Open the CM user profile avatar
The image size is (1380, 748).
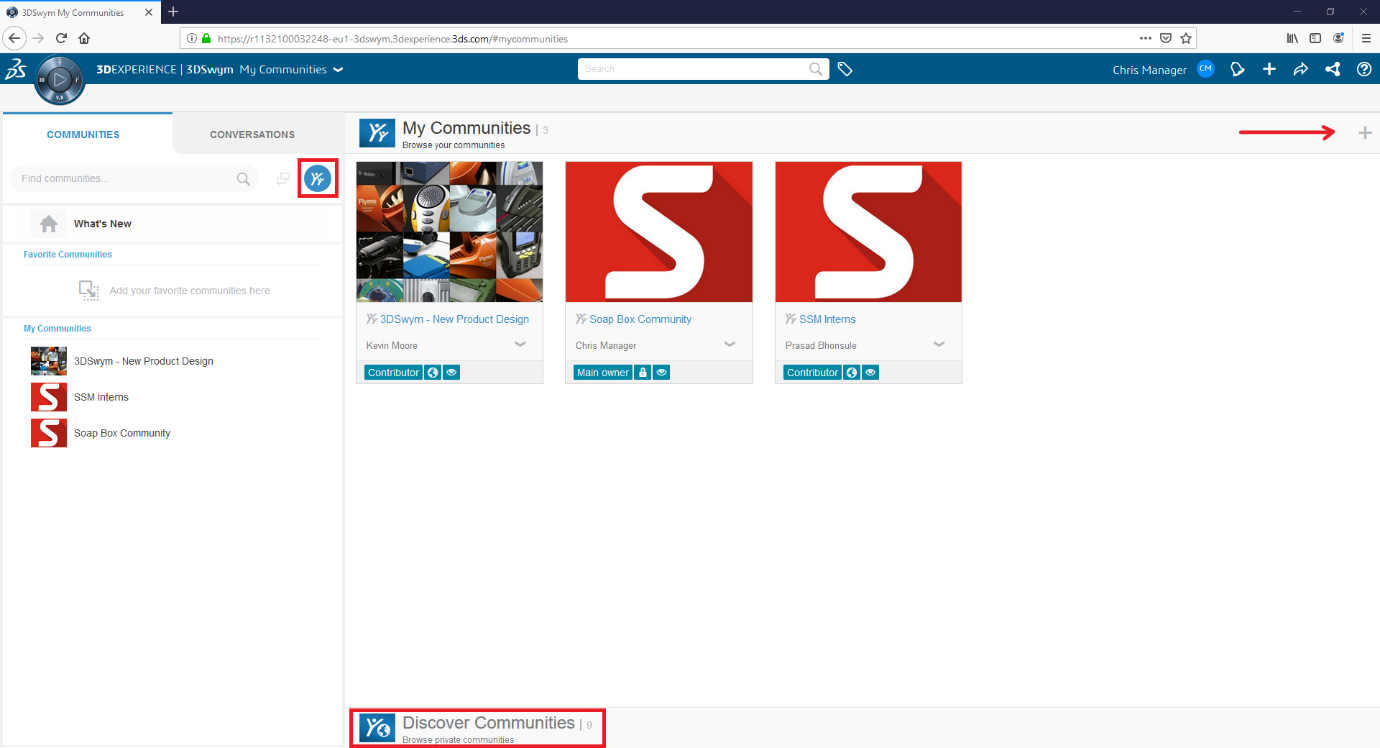[x=1205, y=70]
